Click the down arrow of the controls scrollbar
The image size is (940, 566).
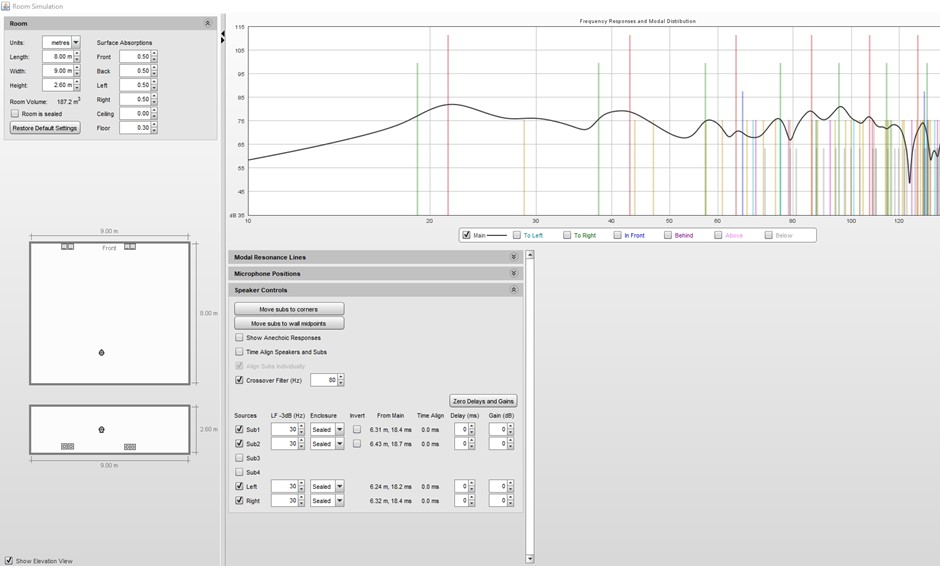[529, 558]
